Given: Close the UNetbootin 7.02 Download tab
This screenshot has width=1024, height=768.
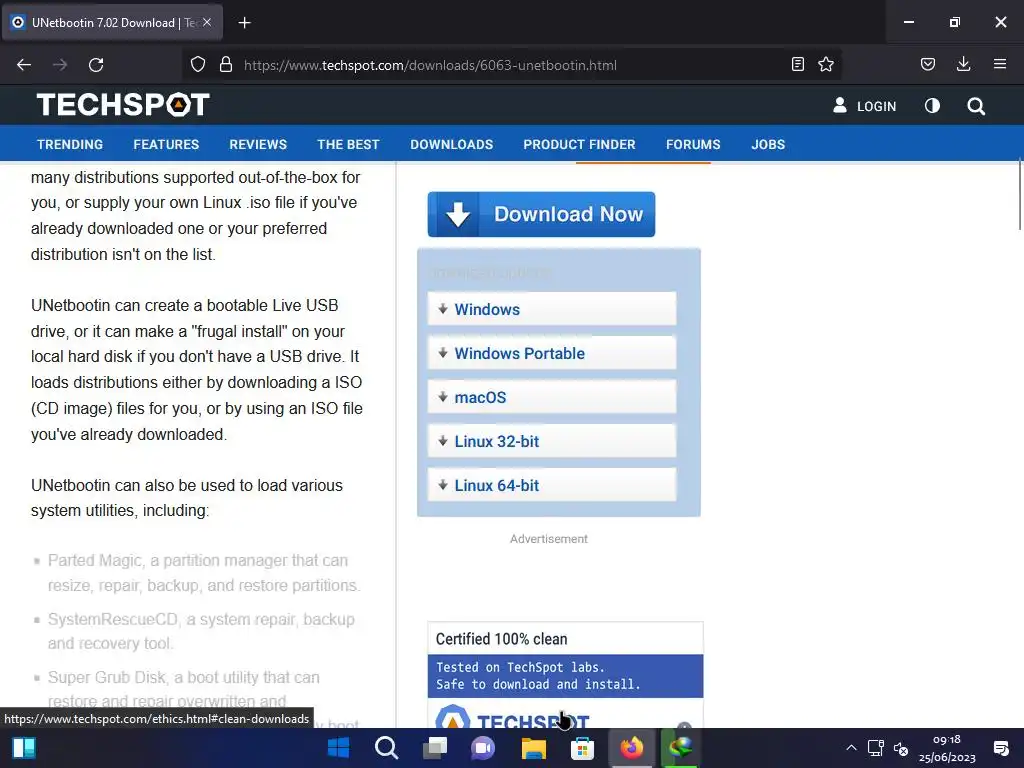Looking at the screenshot, I should coord(206,22).
